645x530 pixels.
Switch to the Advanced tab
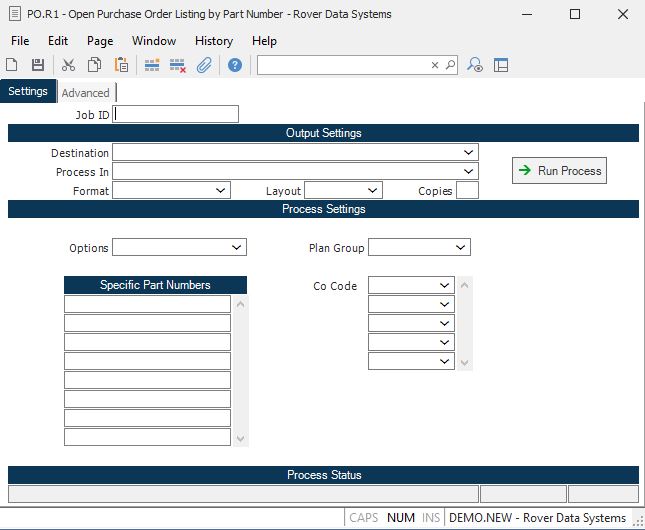(x=85, y=93)
